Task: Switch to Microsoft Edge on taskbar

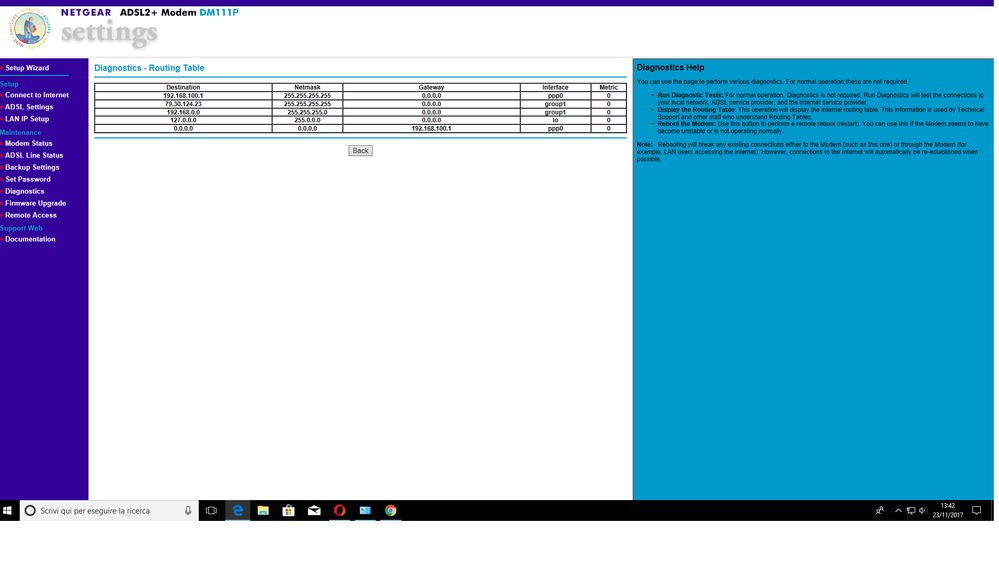Action: 238,510
